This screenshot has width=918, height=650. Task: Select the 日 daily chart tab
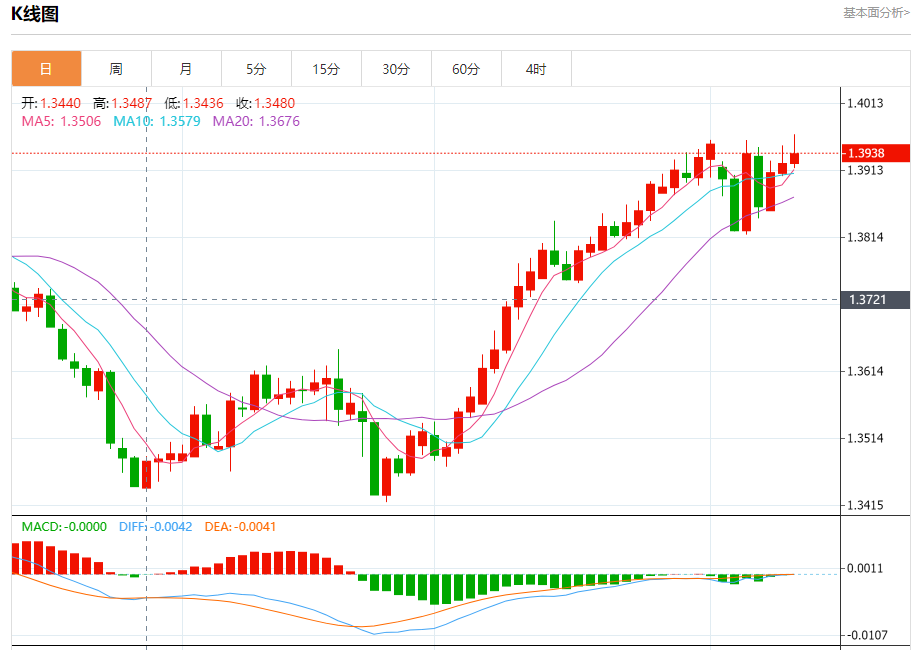point(46,69)
